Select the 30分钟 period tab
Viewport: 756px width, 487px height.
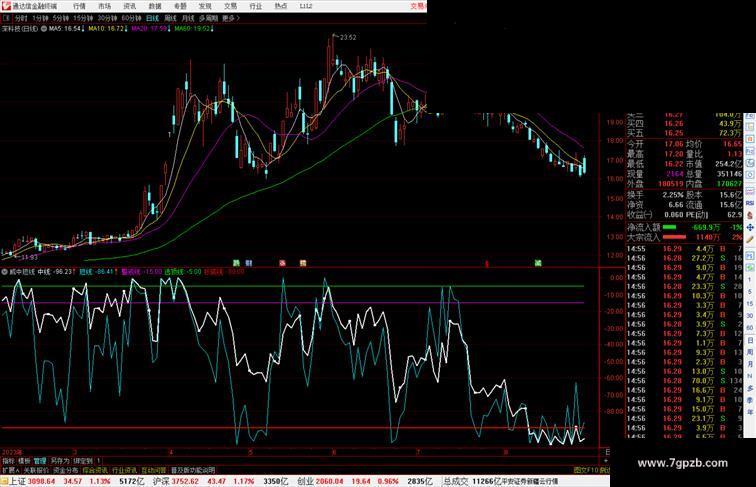click(x=107, y=18)
